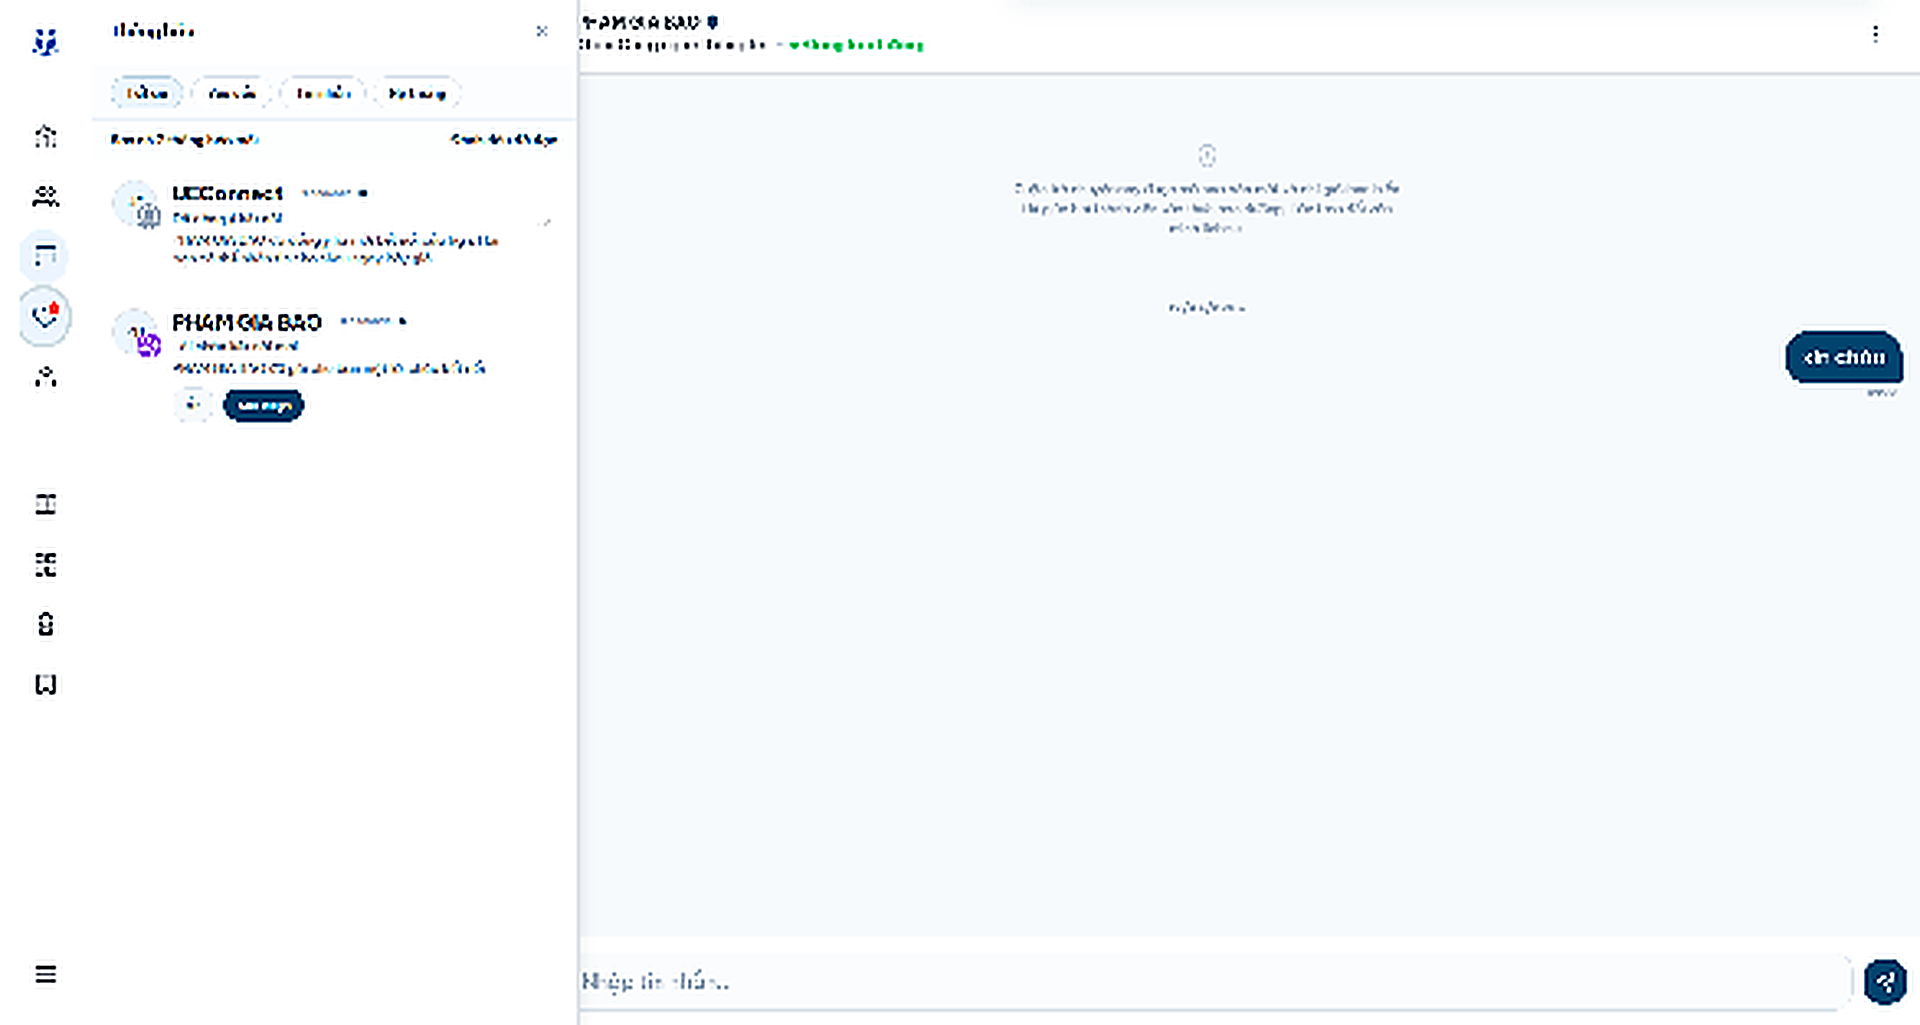The height and width of the screenshot is (1025, 1920).
Task: Expand the hamburger menu at sidebar bottom
Action: tap(45, 974)
